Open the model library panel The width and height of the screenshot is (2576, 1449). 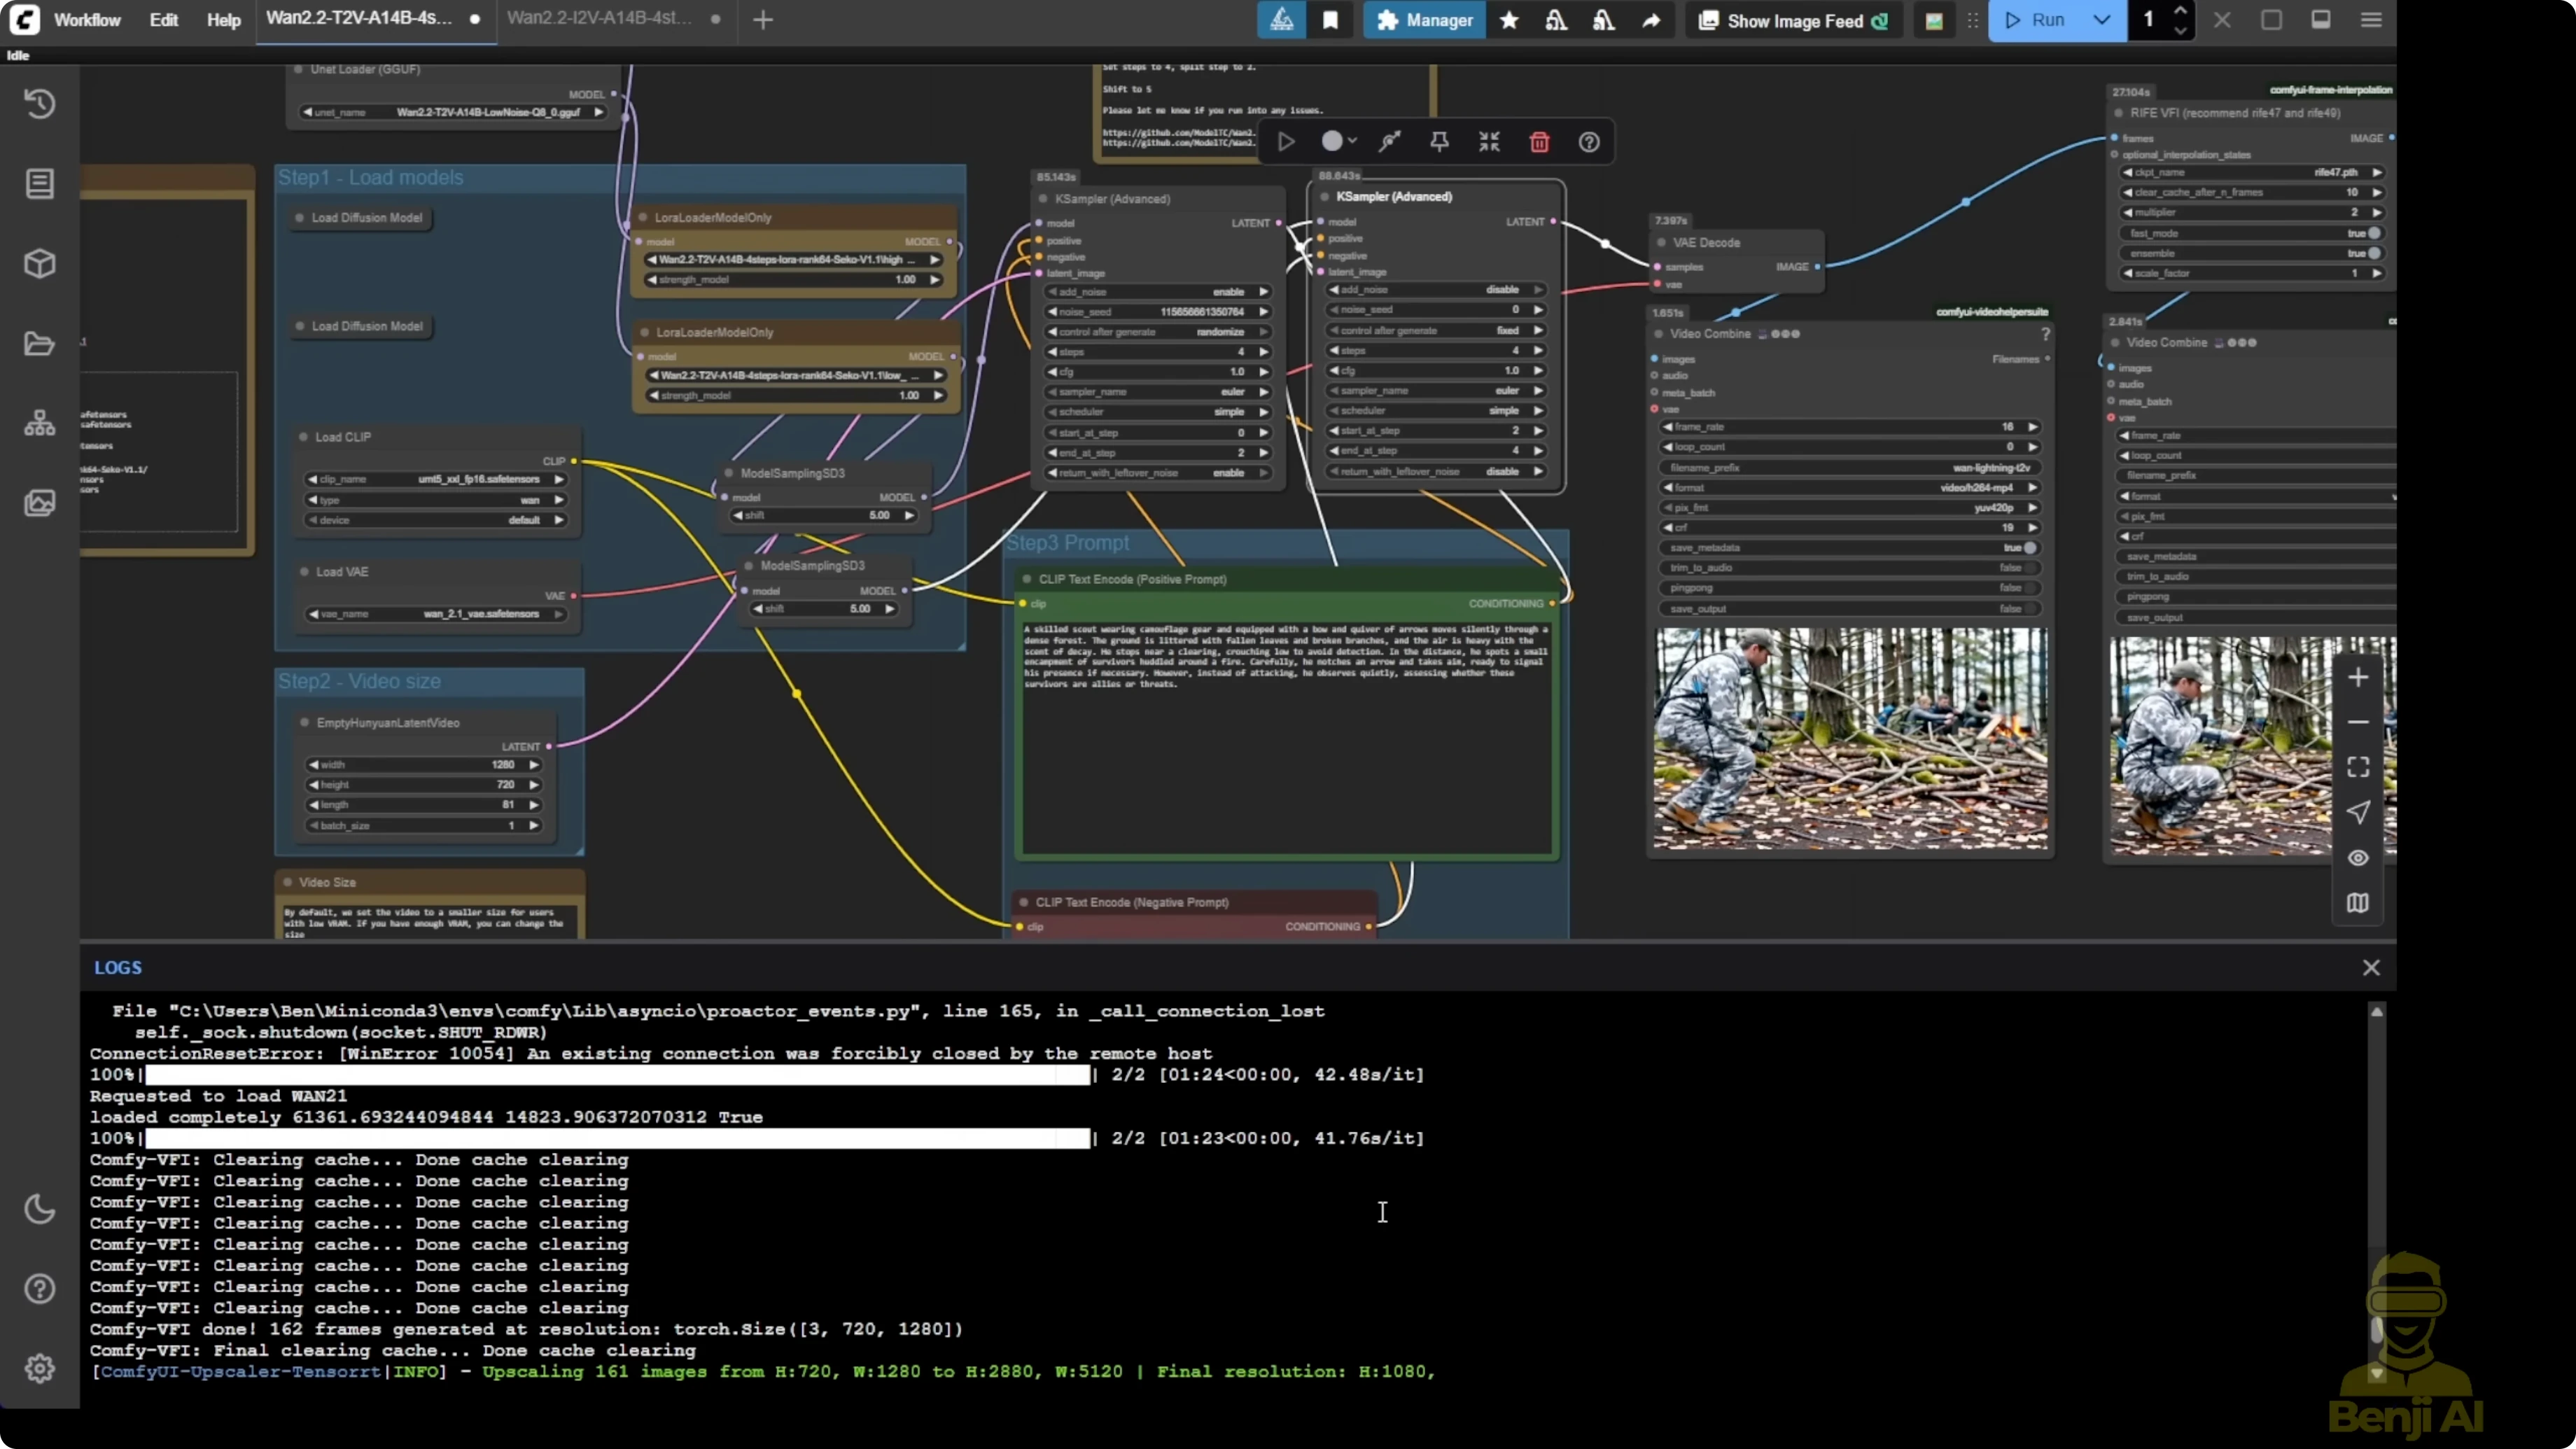(x=40, y=263)
